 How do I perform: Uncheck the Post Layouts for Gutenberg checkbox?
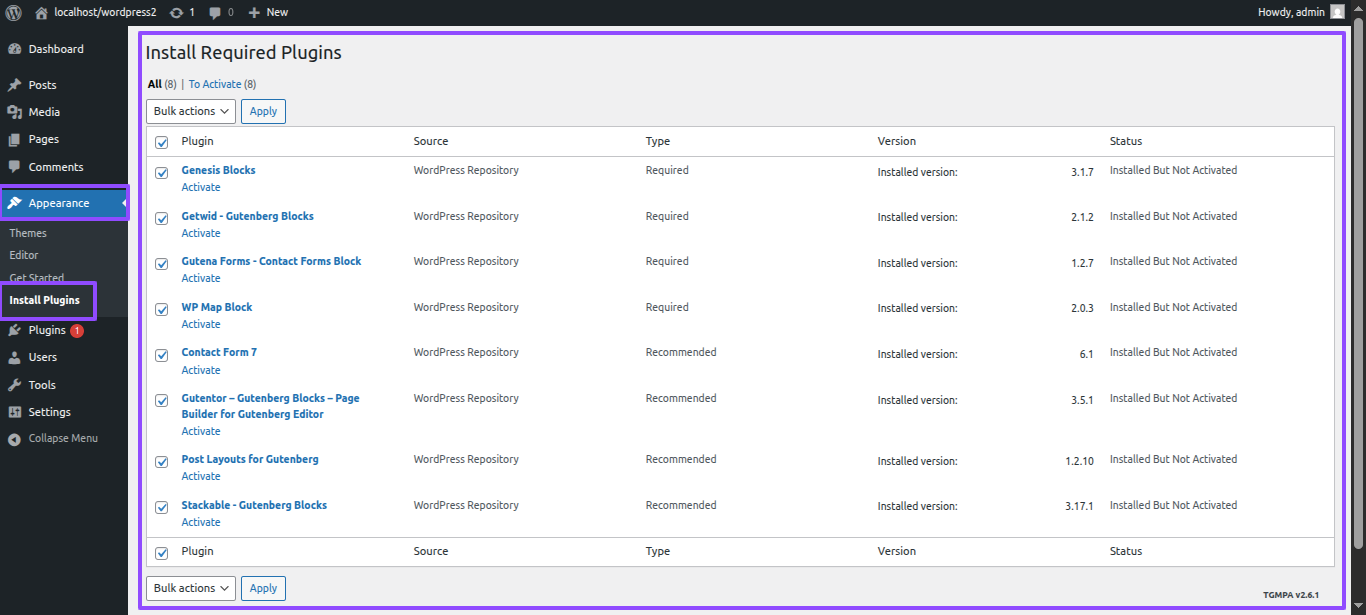click(162, 462)
